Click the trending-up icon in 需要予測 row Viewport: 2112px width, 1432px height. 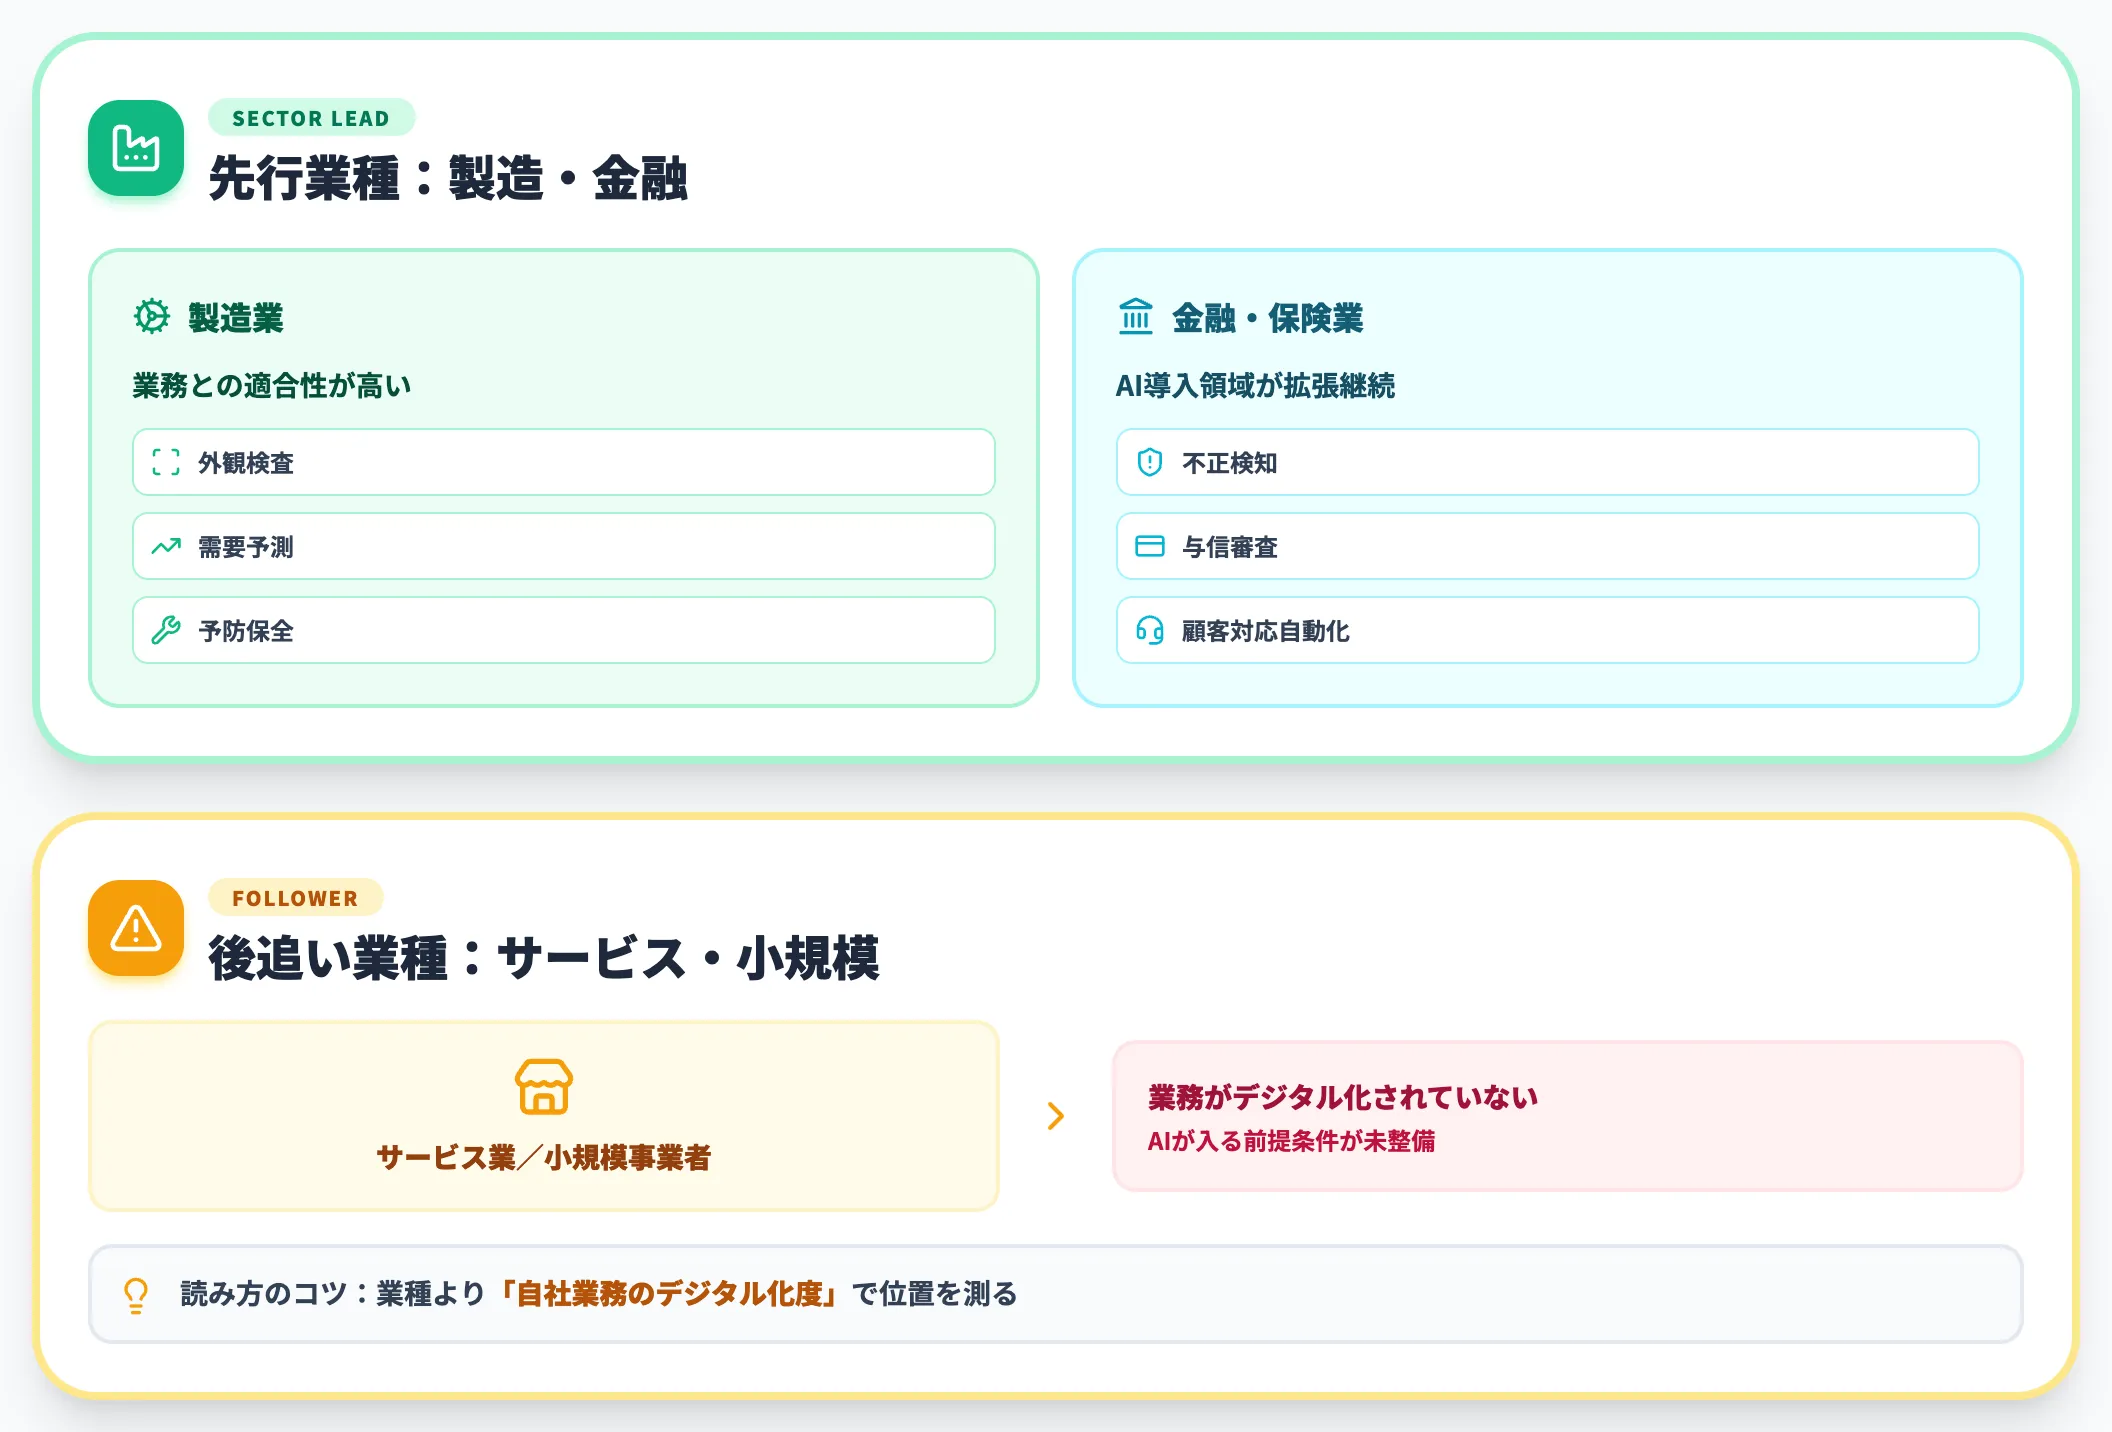(166, 546)
